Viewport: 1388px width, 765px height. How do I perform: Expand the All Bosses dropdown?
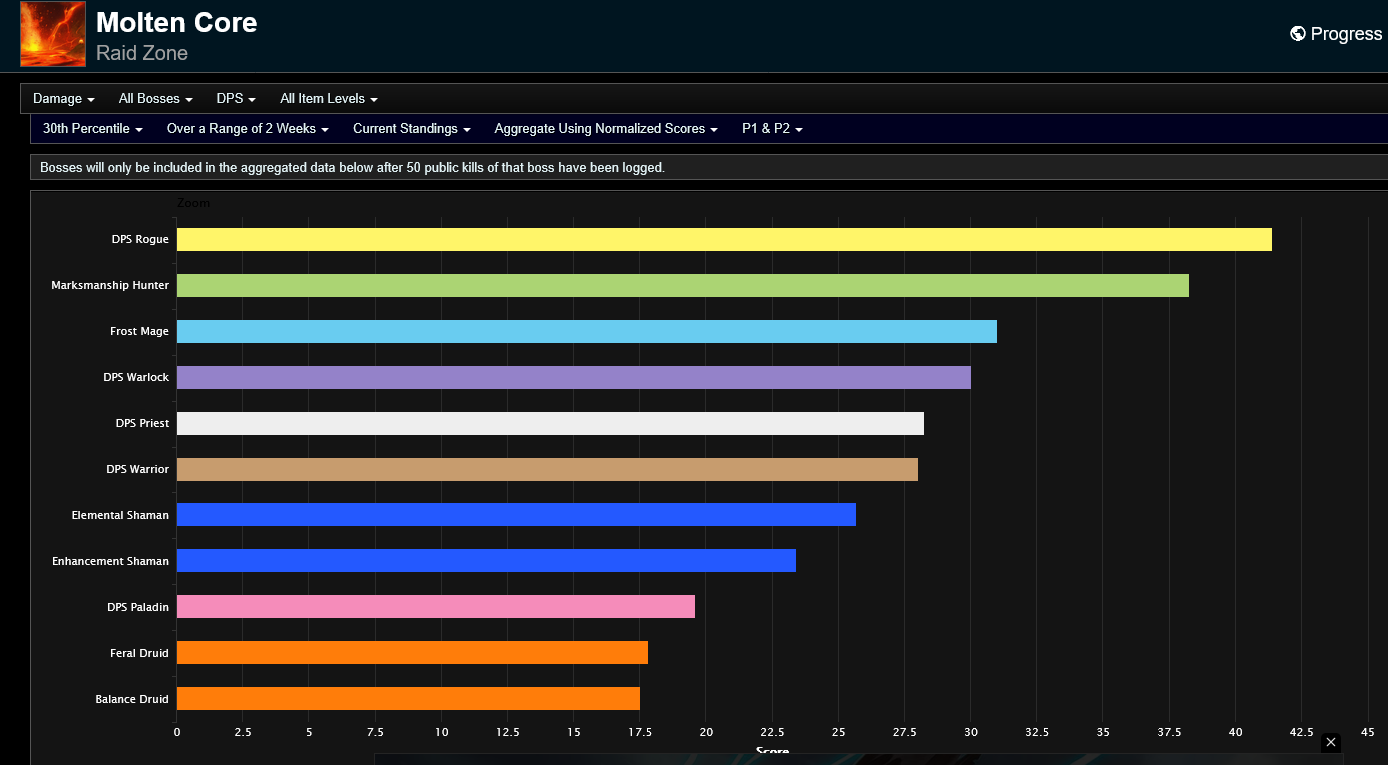click(x=156, y=99)
